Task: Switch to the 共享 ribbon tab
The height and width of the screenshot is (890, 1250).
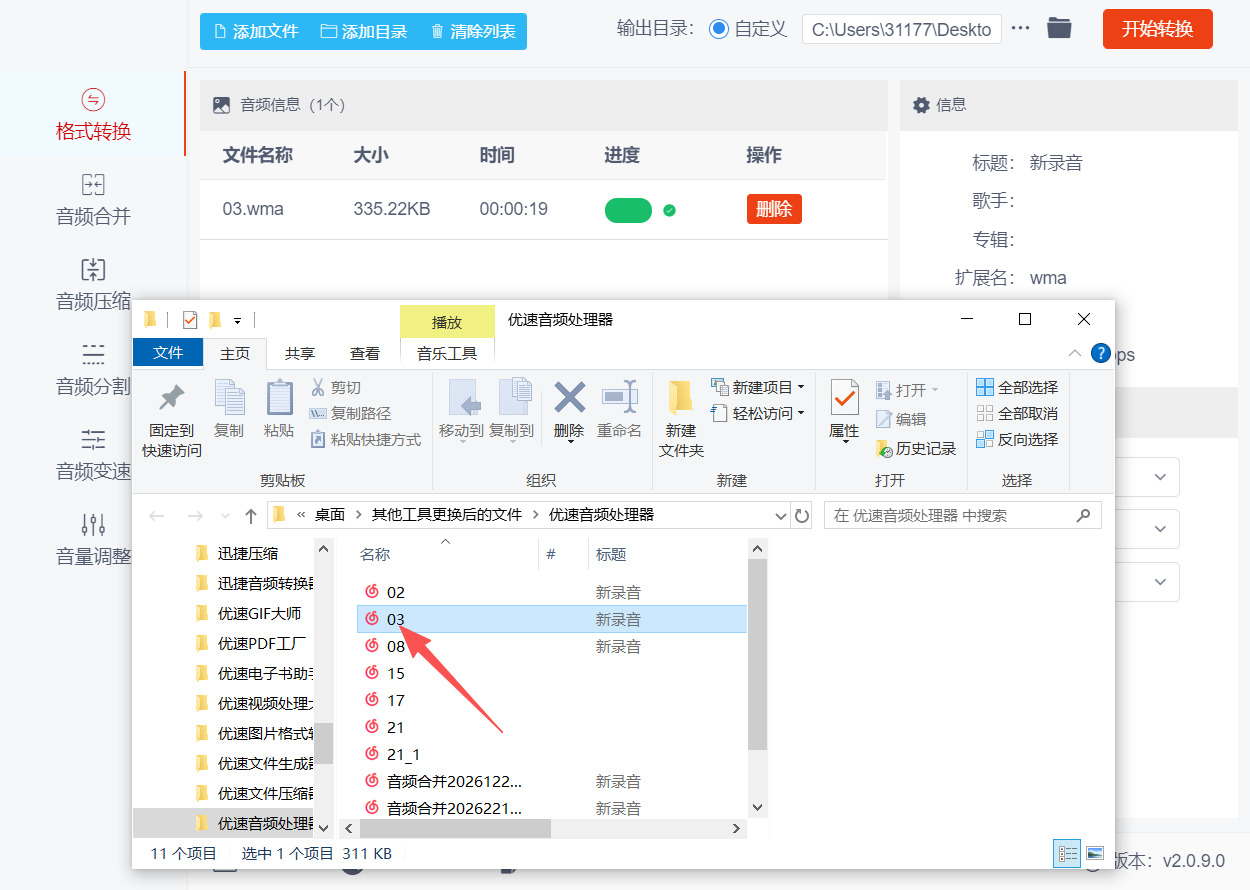Action: point(299,353)
